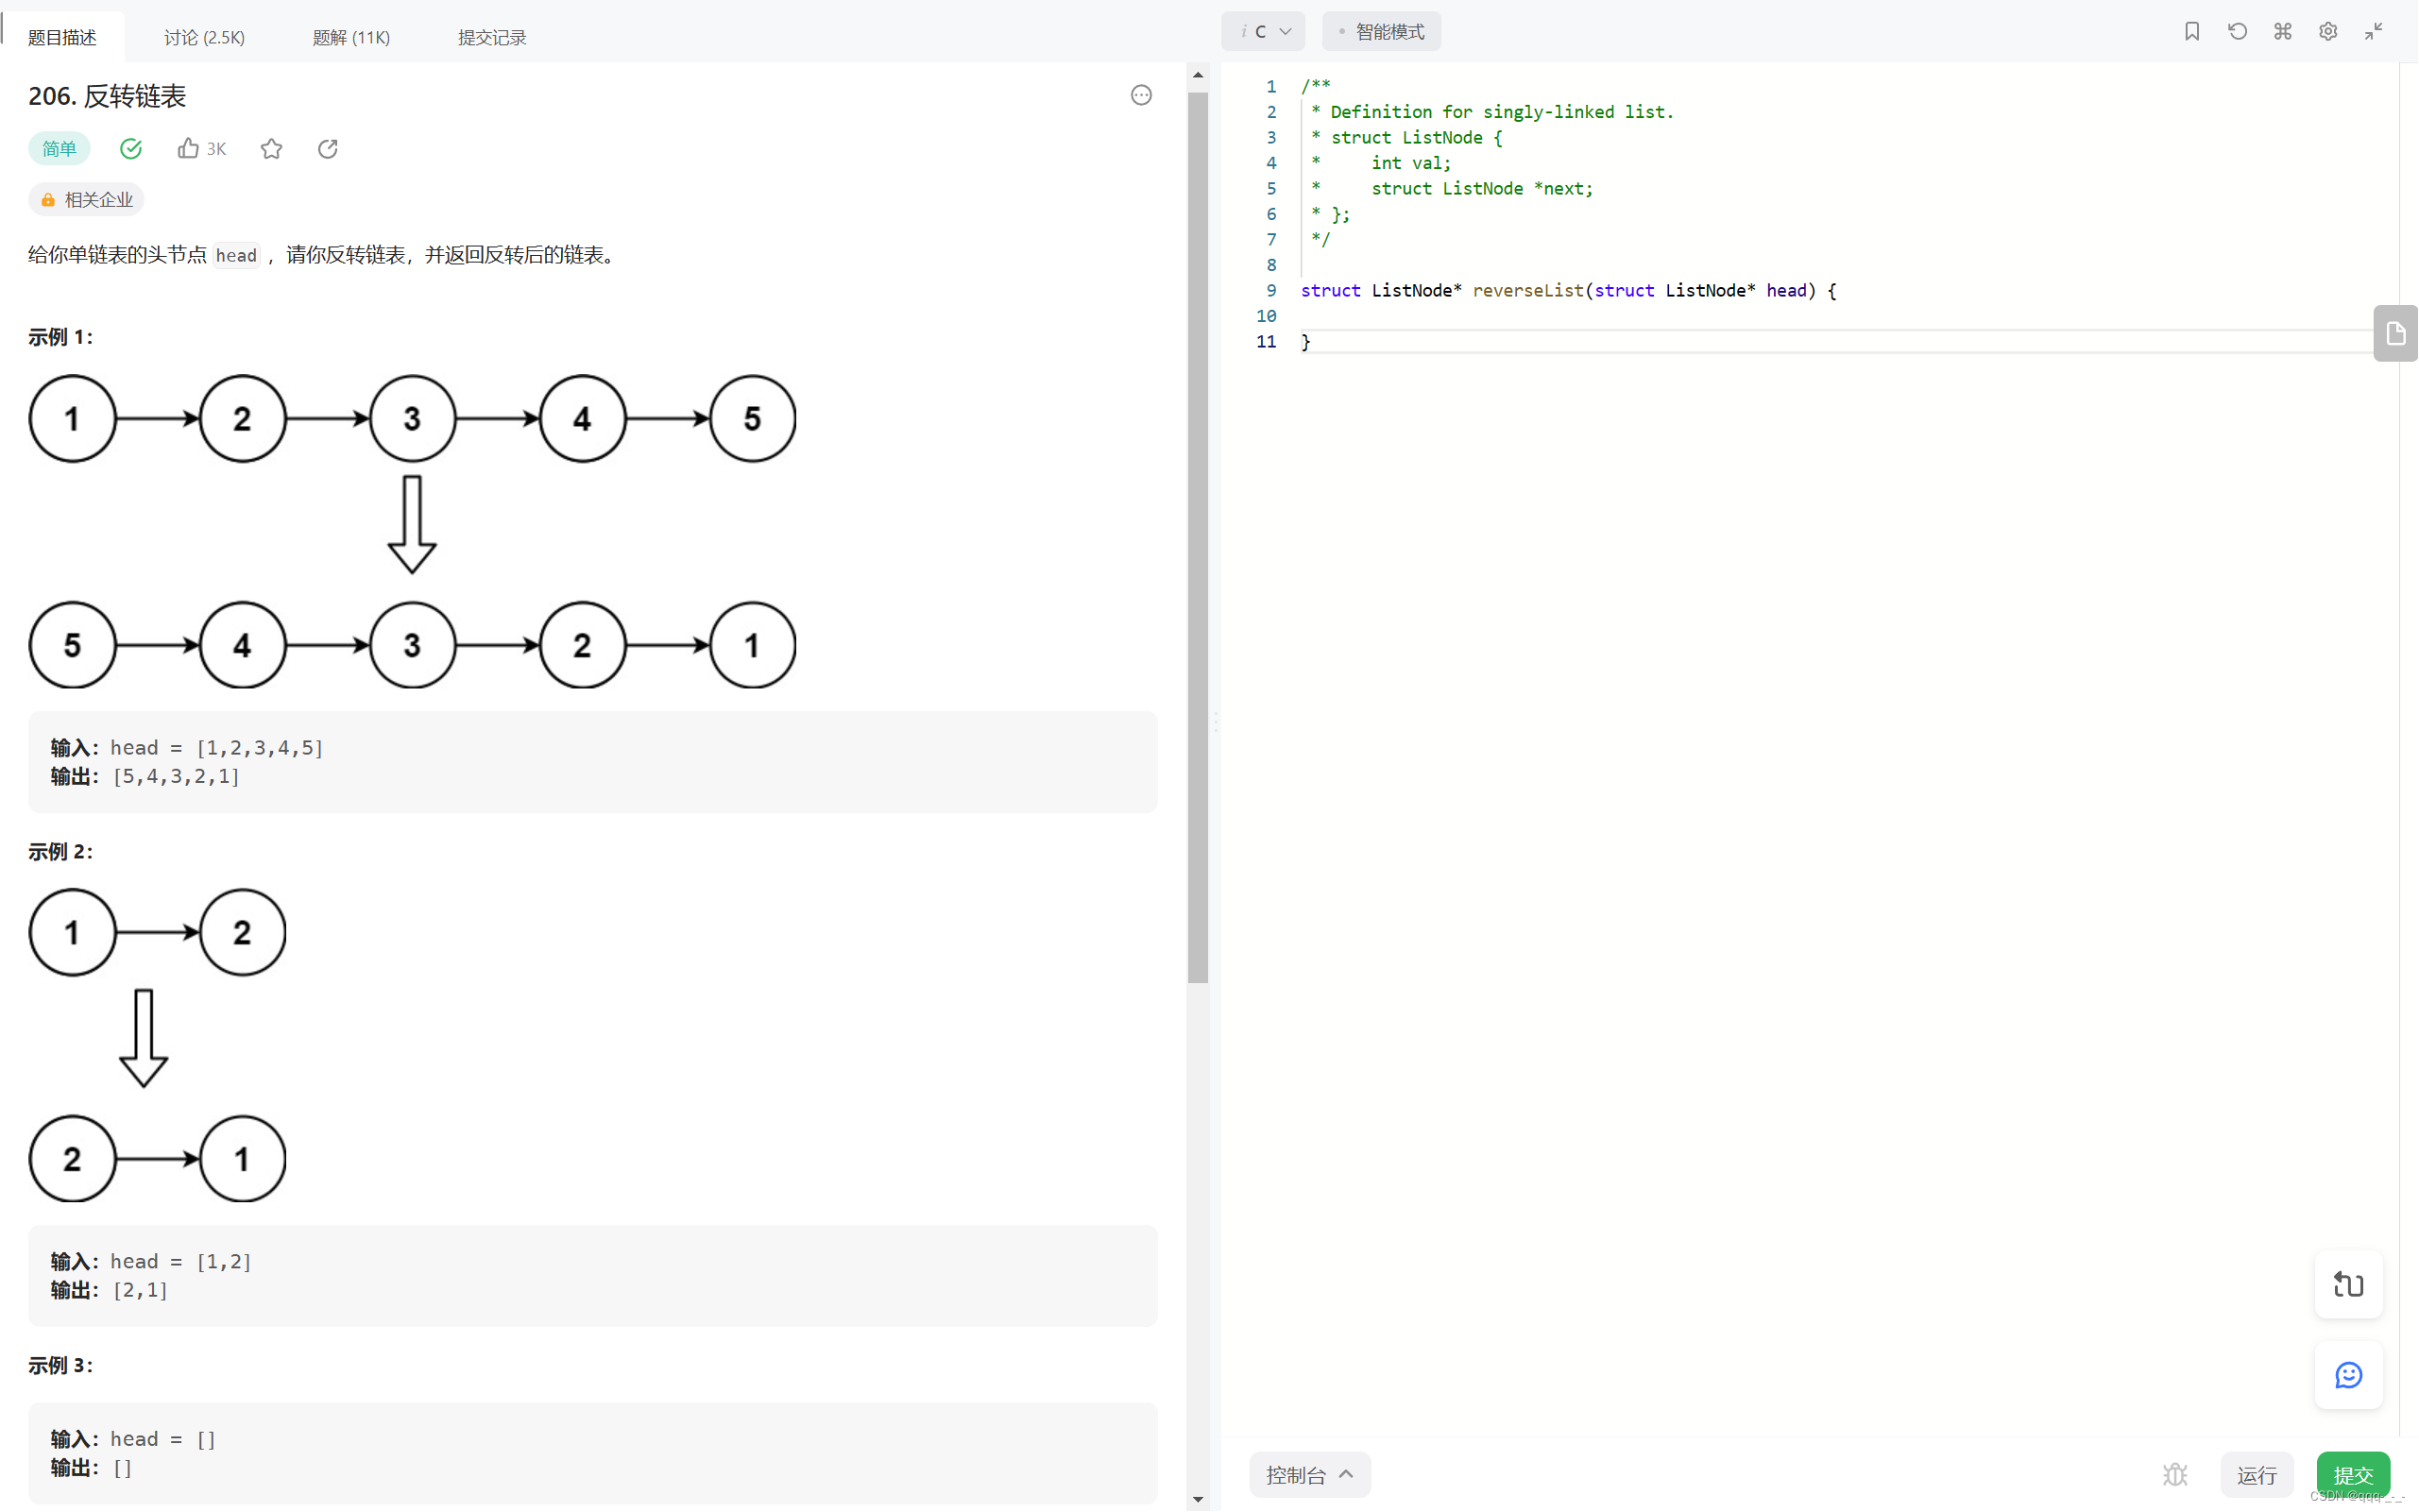Click the debug bug icon

(x=2174, y=1474)
